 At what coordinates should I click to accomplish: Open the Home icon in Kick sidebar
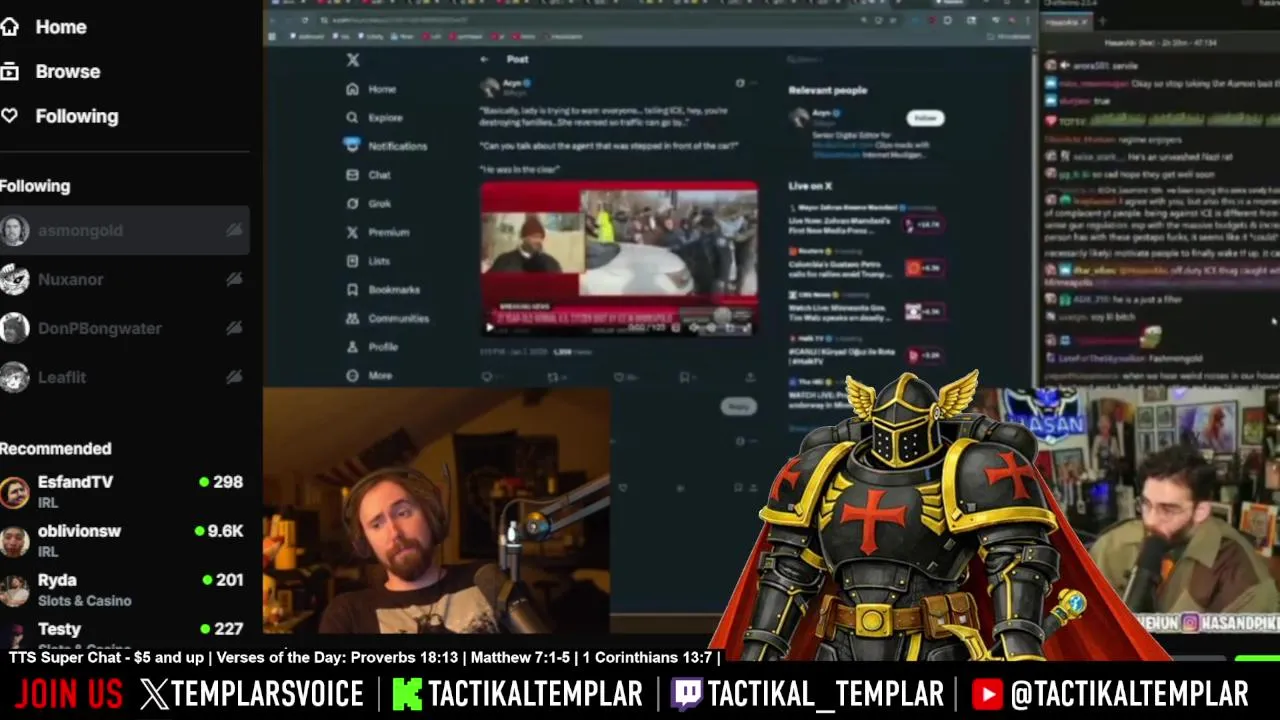click(10, 27)
